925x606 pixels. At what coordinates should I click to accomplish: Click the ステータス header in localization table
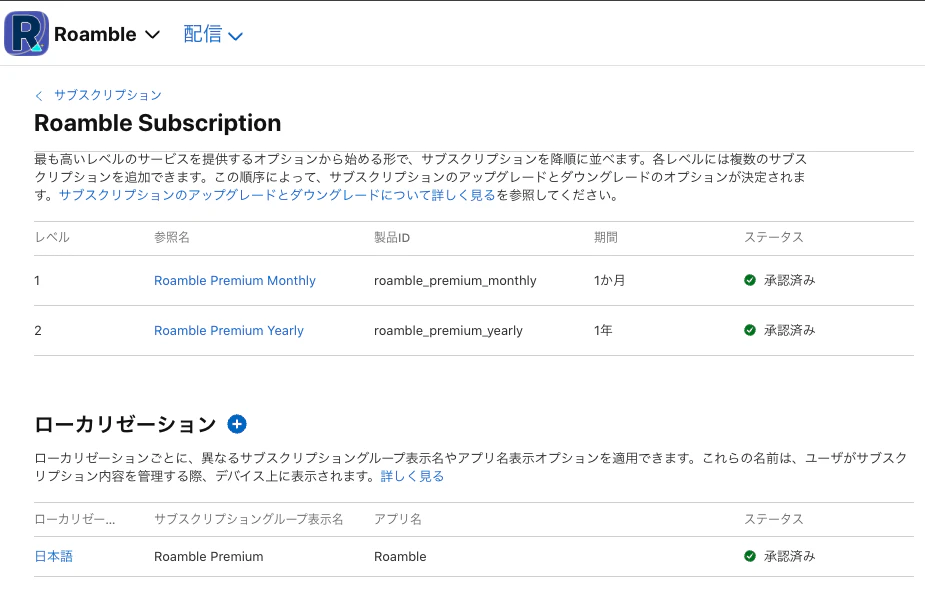click(x=773, y=519)
